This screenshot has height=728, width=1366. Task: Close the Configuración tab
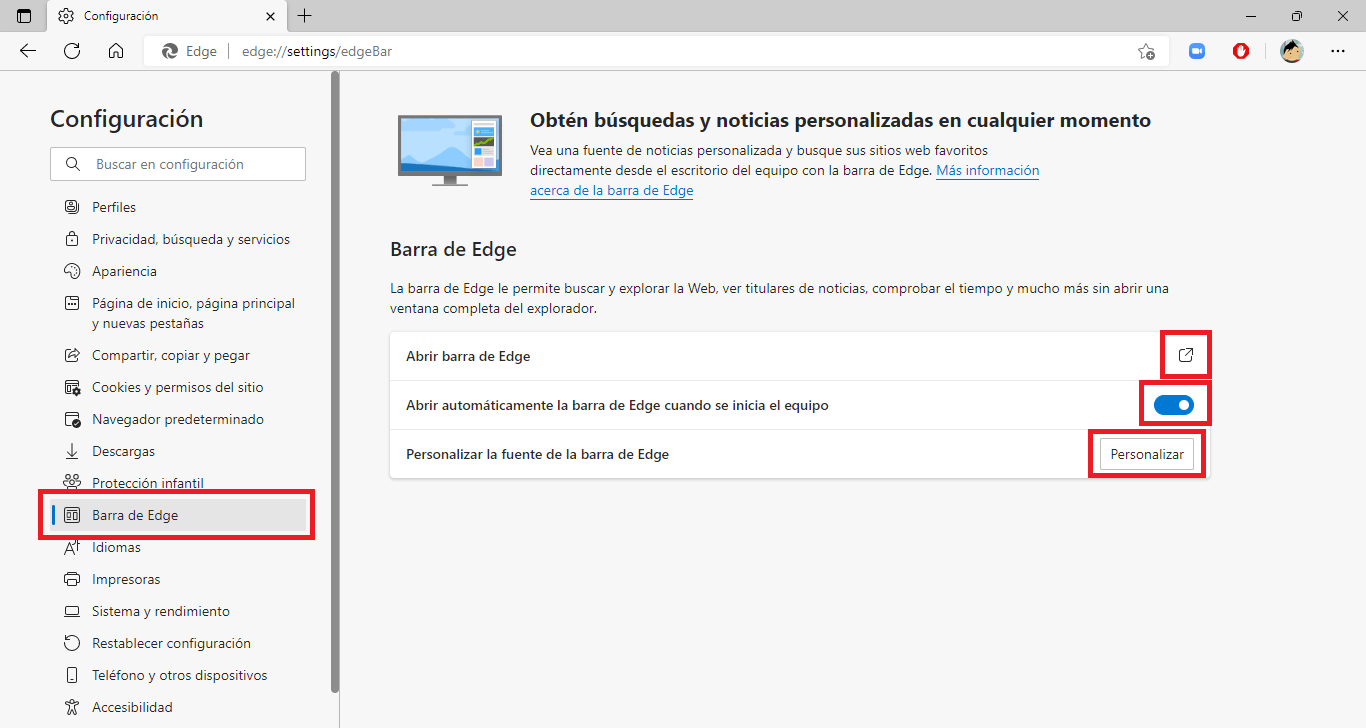tap(271, 16)
